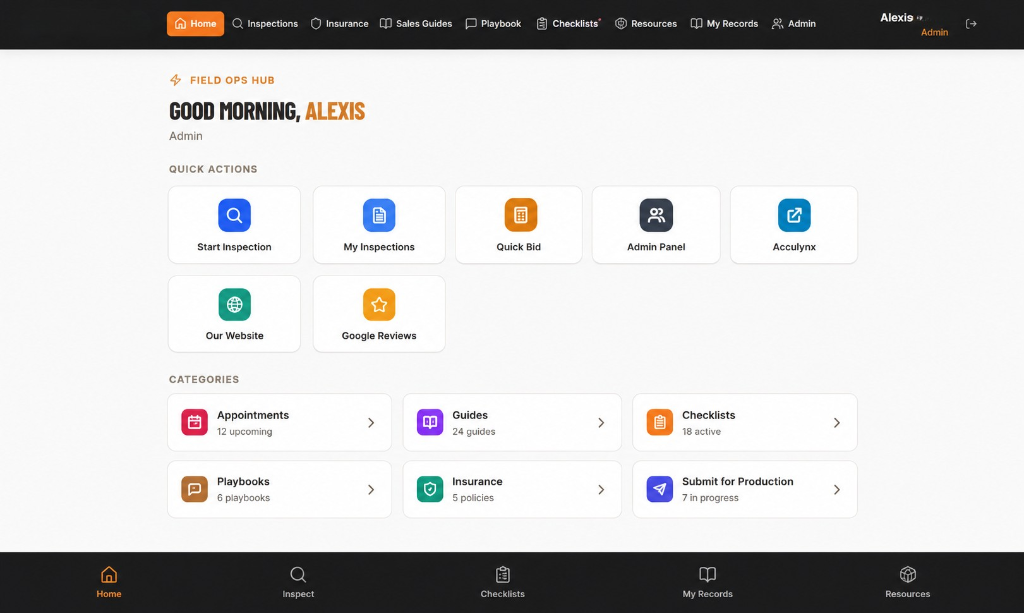
Task: Go to Inspections in top navigation
Action: point(265,24)
